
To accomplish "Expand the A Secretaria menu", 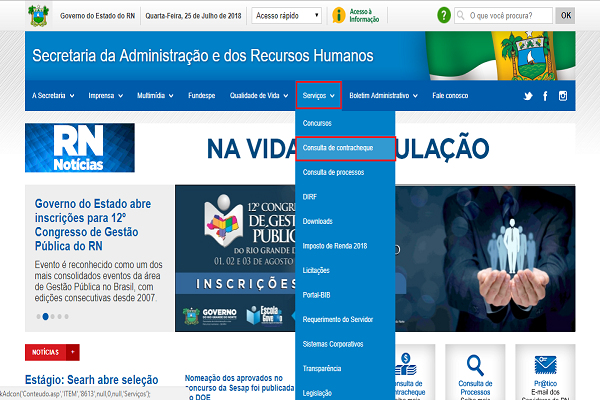I will [x=53, y=96].
